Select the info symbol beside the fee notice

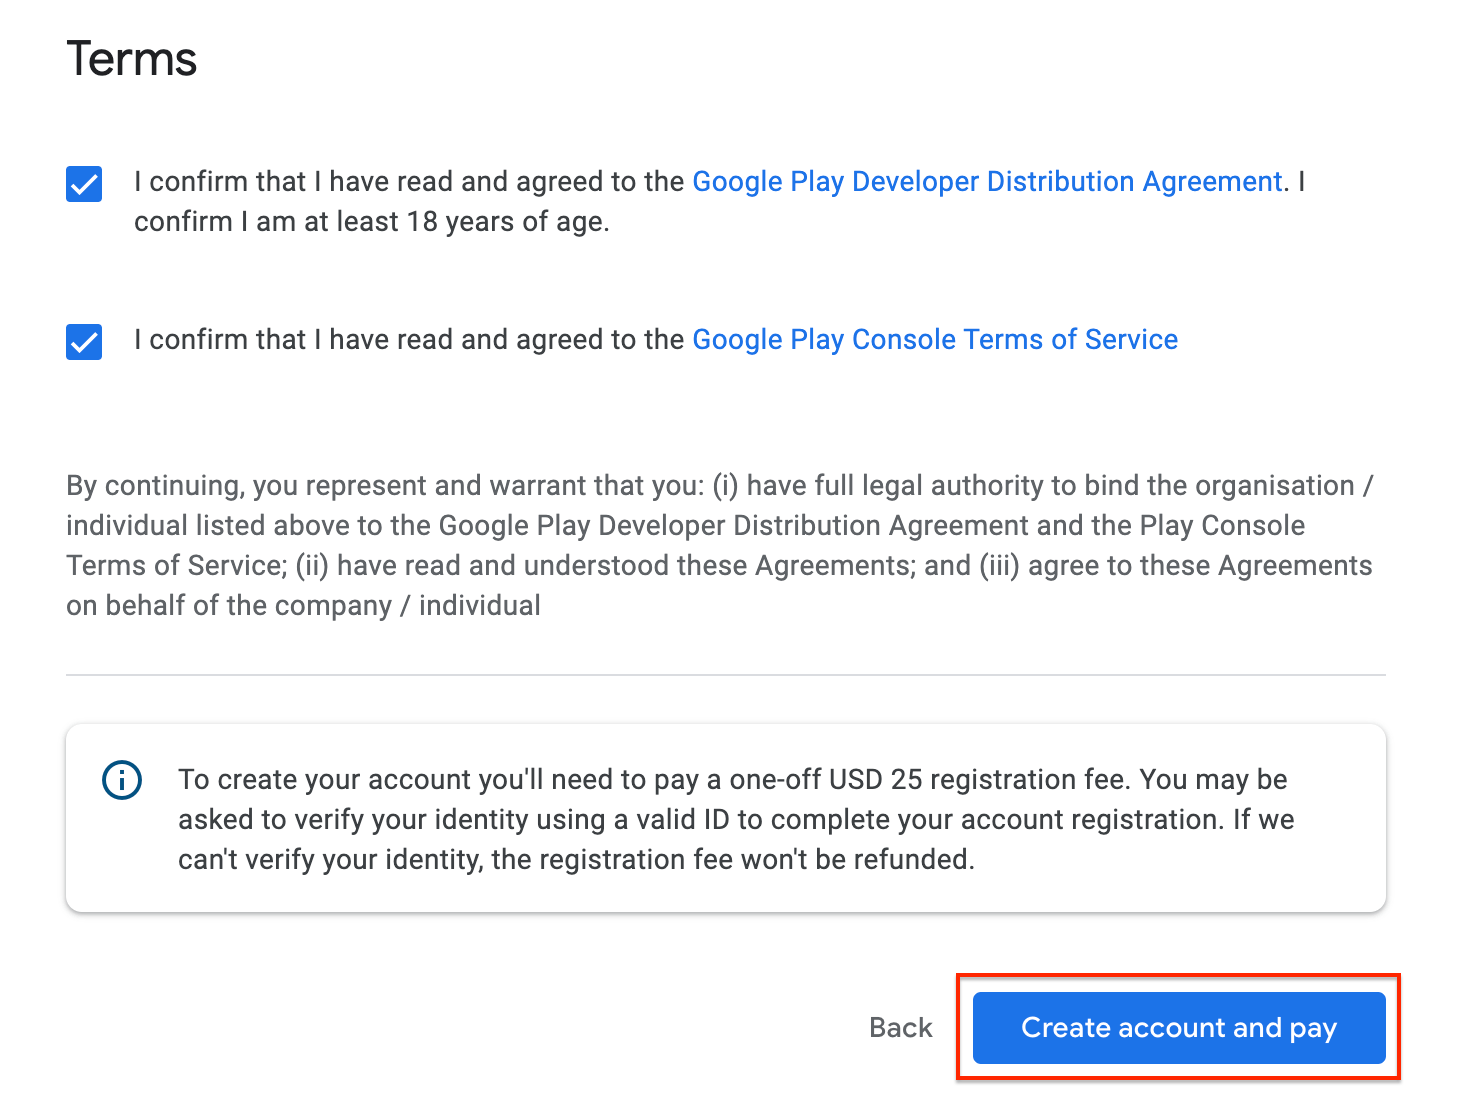(x=121, y=780)
